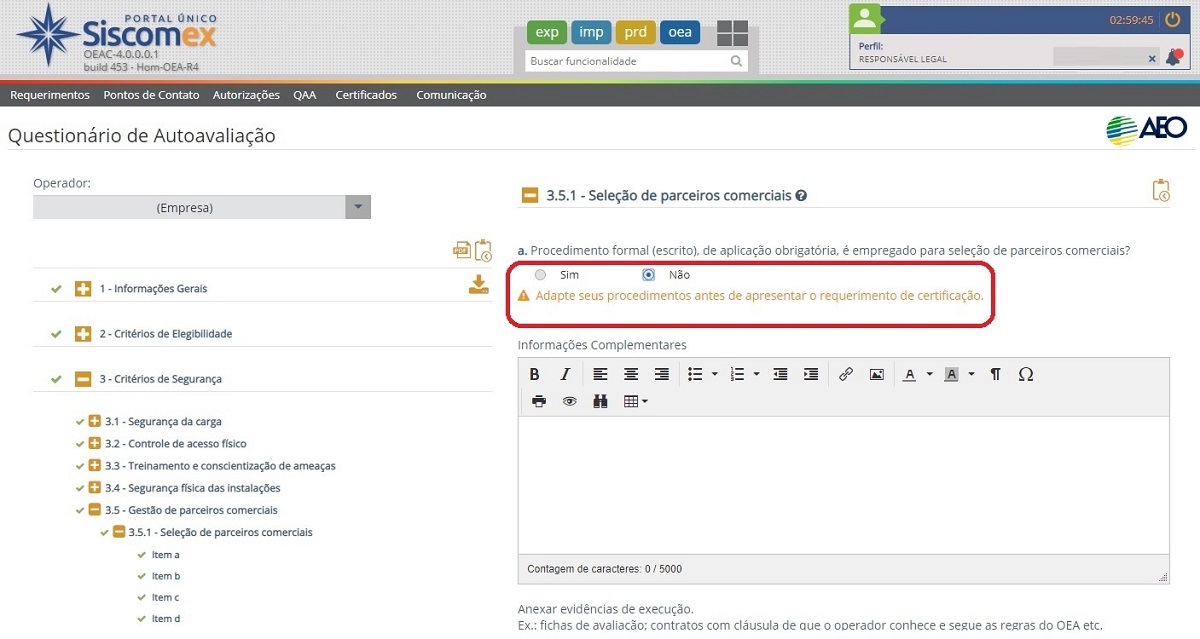The height and width of the screenshot is (639, 1200).
Task: Click the print icon in the editor
Action: 539,401
